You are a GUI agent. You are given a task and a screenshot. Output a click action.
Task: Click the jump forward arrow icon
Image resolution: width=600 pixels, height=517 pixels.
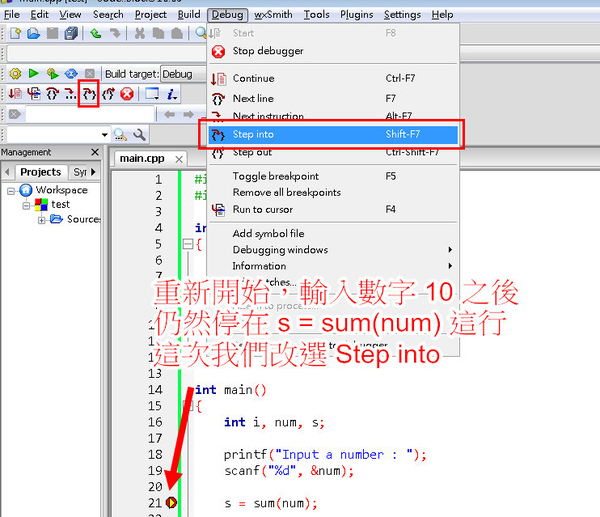188,114
